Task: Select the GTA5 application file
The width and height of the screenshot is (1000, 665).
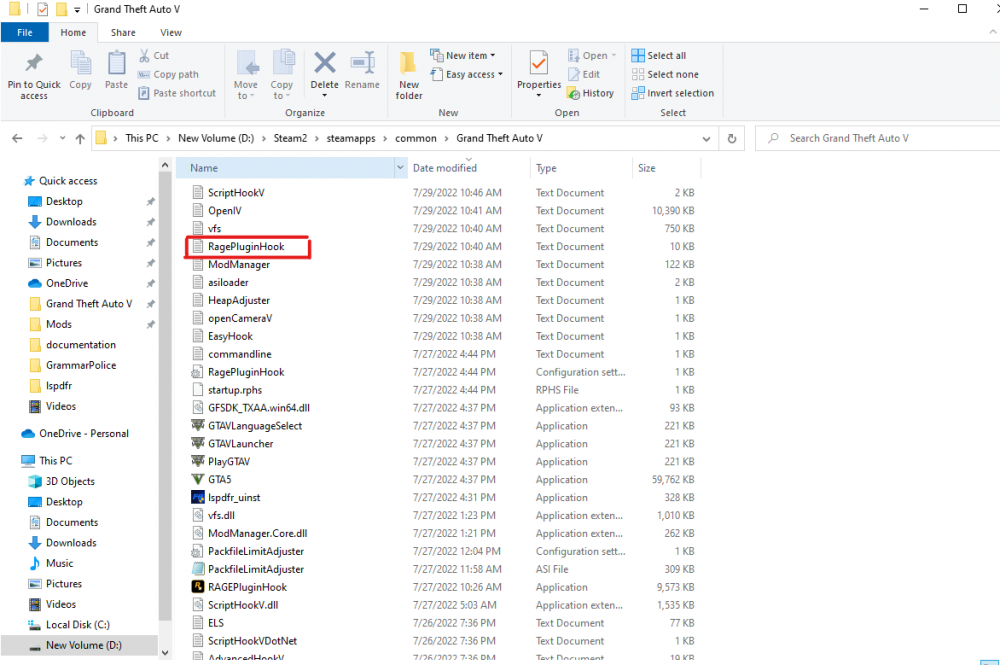Action: (219, 479)
